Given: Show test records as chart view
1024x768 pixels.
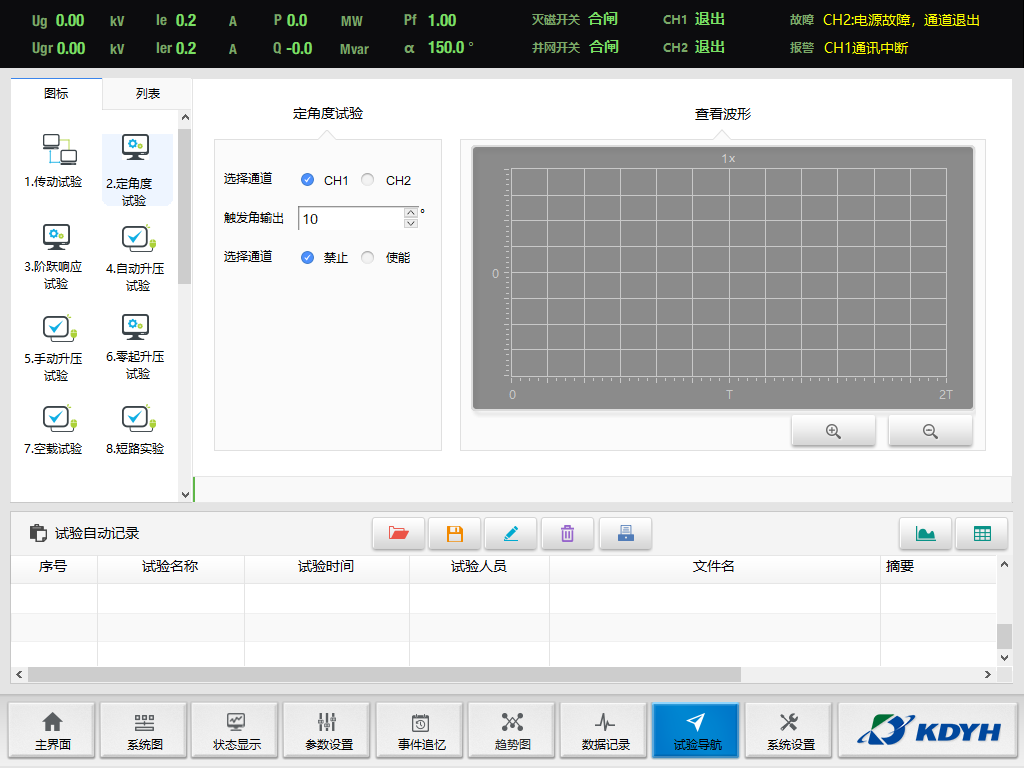Looking at the screenshot, I should pos(925,534).
